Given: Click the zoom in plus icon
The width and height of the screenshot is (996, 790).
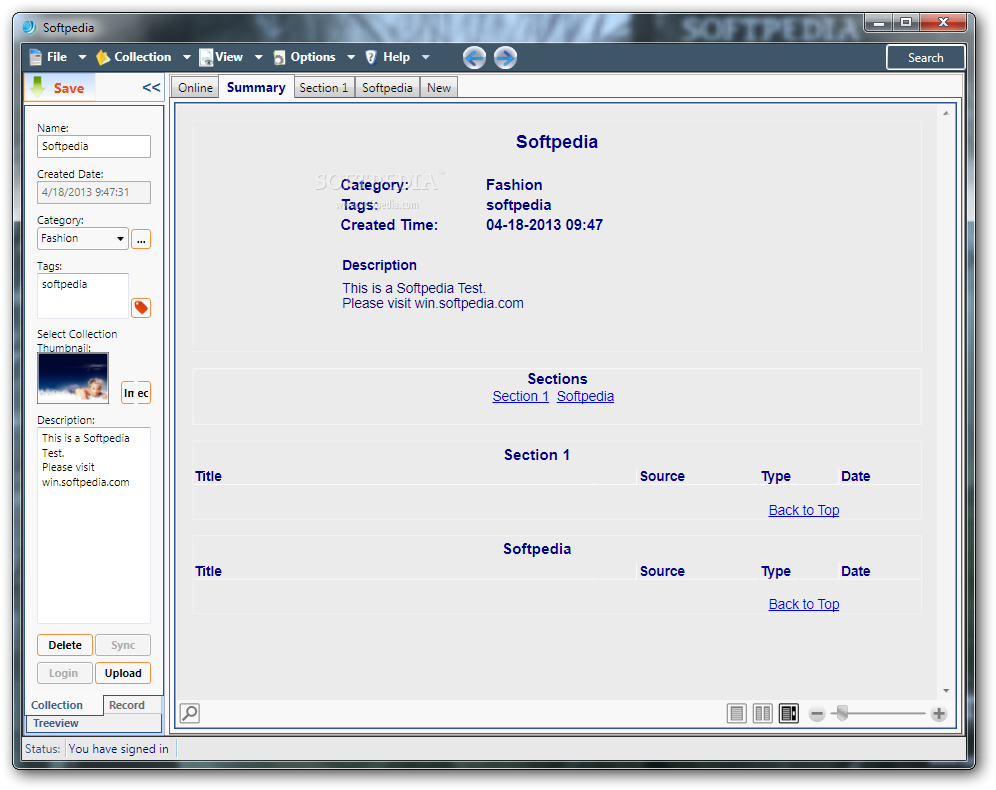Looking at the screenshot, I should point(939,714).
